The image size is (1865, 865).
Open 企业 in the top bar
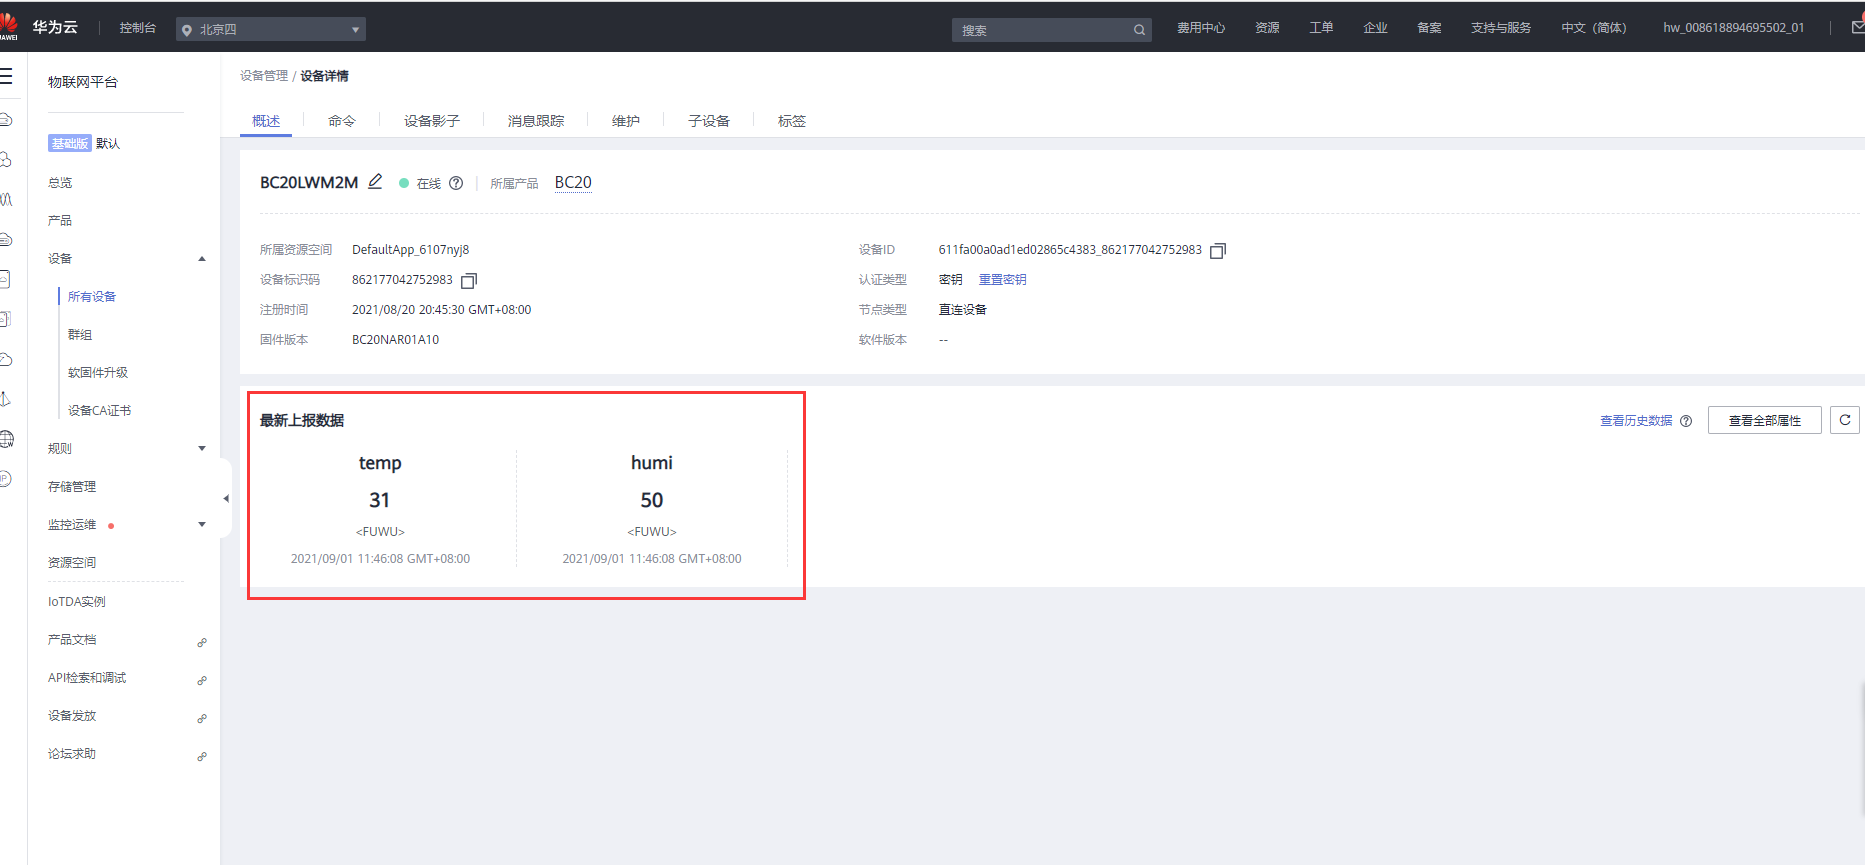tap(1375, 28)
